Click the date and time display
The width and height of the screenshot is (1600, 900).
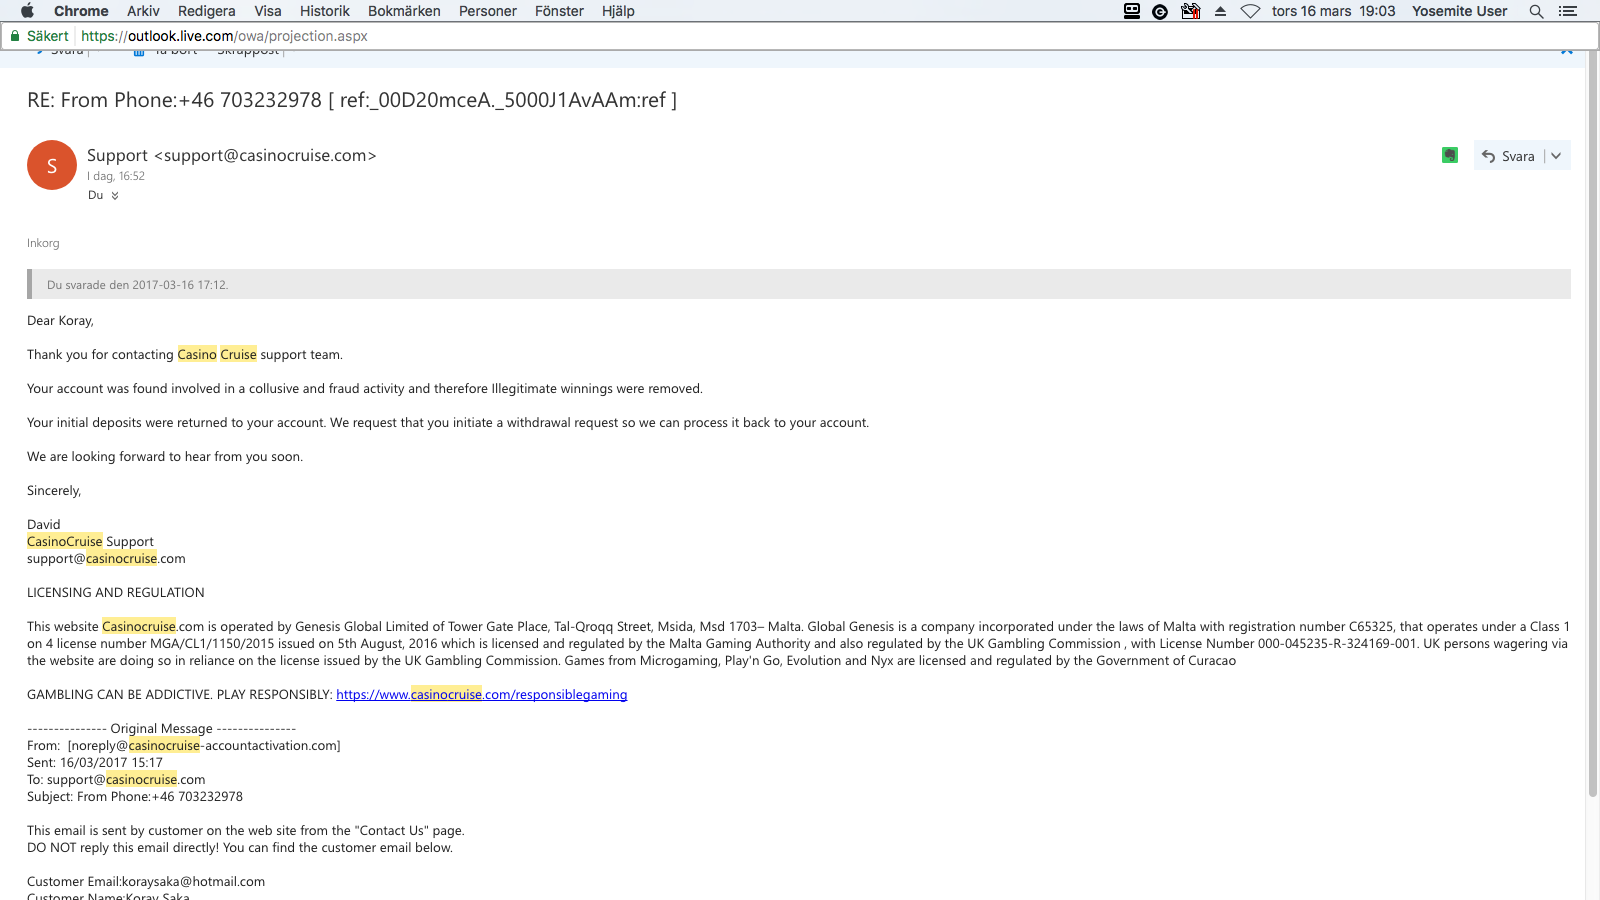[x=1333, y=11]
